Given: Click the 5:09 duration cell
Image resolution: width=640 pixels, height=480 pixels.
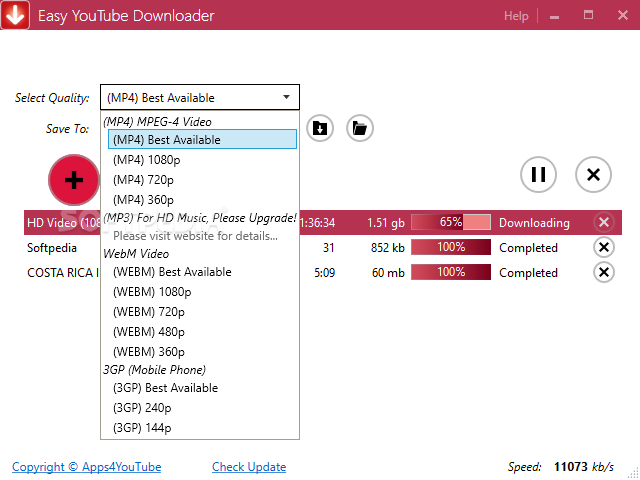Looking at the screenshot, I should pos(324,273).
